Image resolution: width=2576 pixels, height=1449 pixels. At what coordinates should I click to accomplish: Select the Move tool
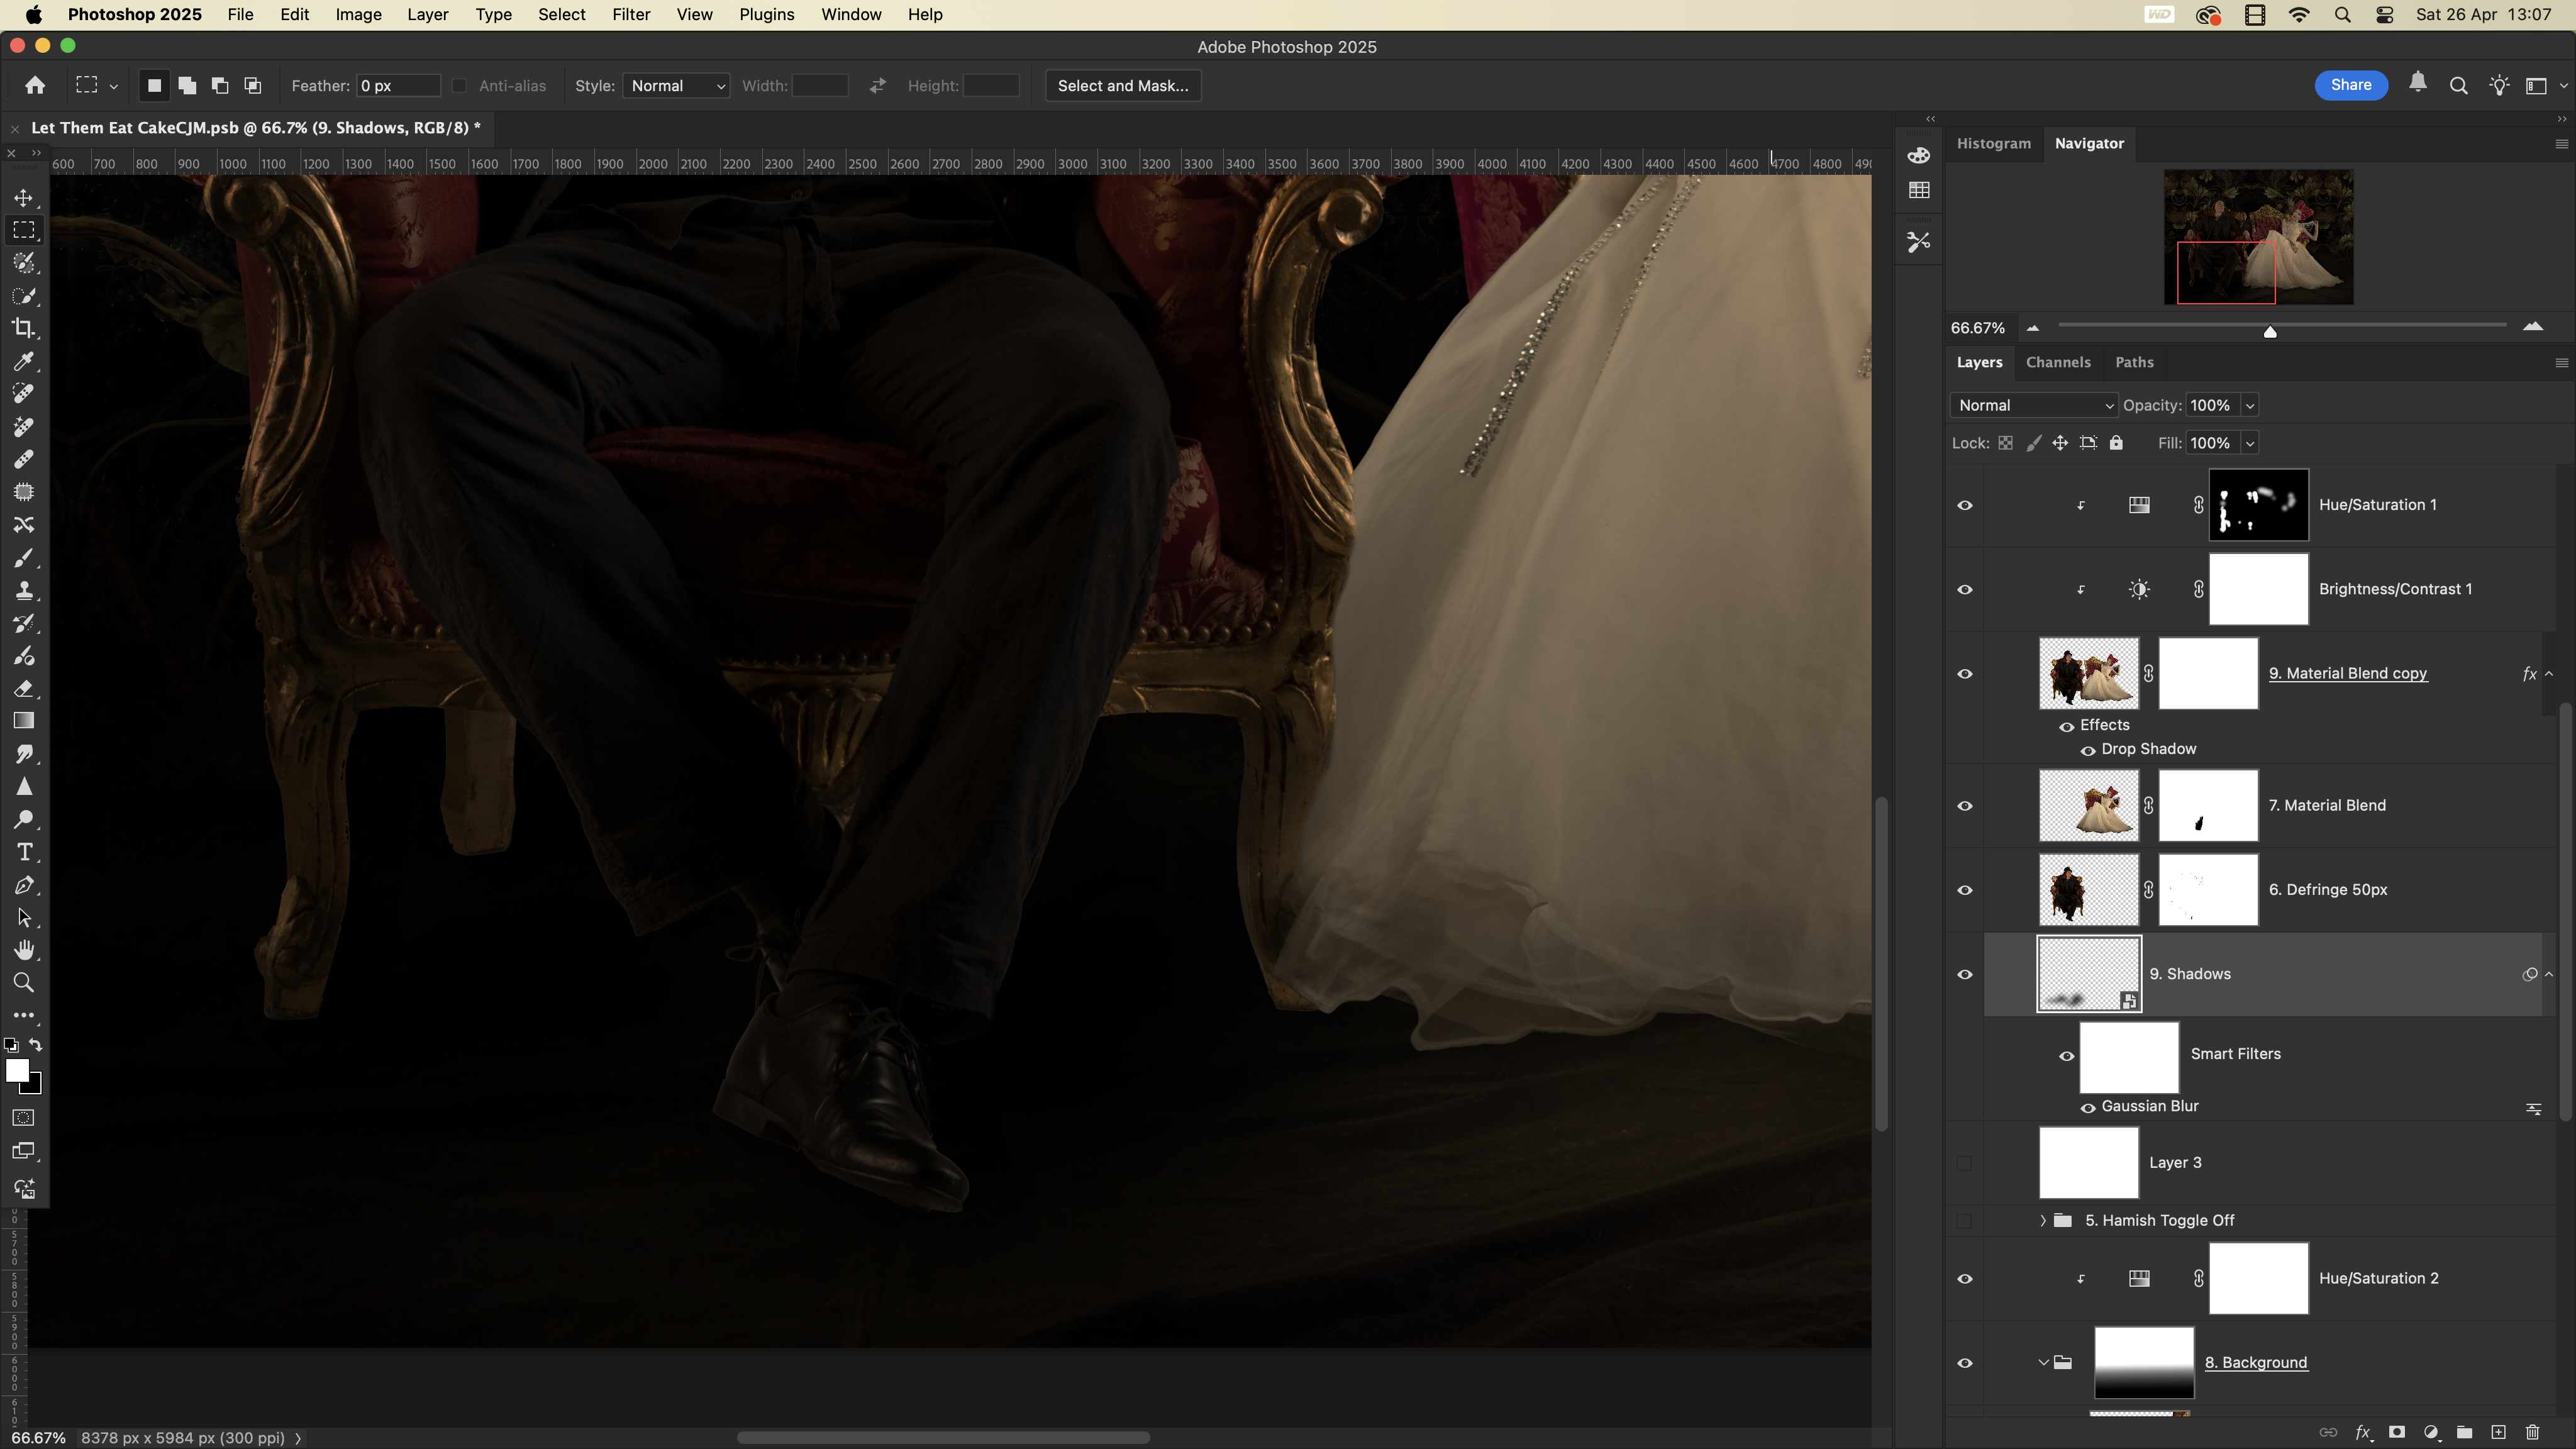tap(24, 197)
